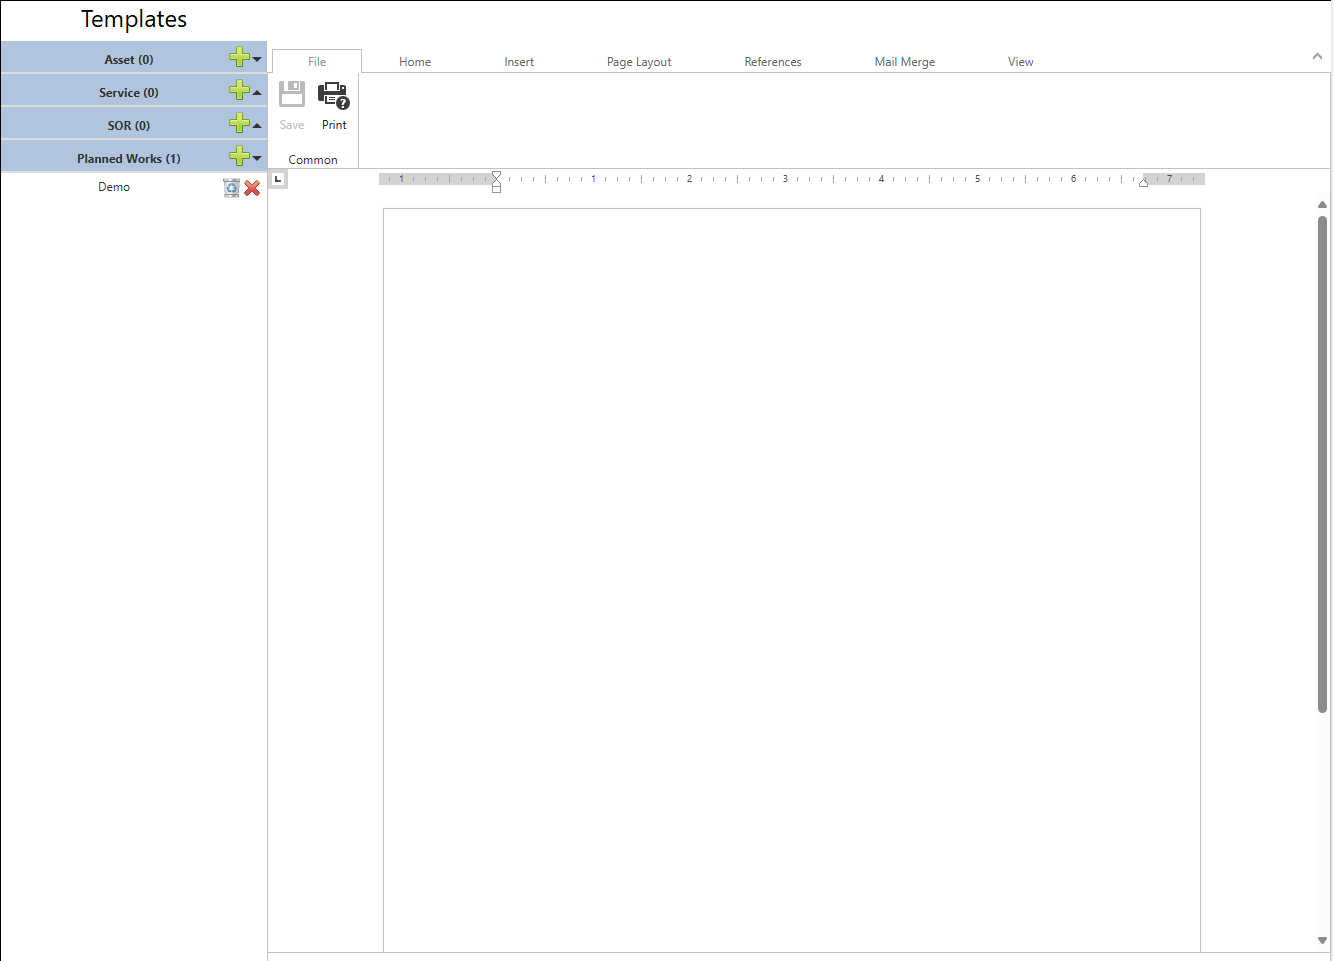This screenshot has height=961, width=1334.
Task: Click the tab stop type selector box
Action: pyautogui.click(x=278, y=180)
